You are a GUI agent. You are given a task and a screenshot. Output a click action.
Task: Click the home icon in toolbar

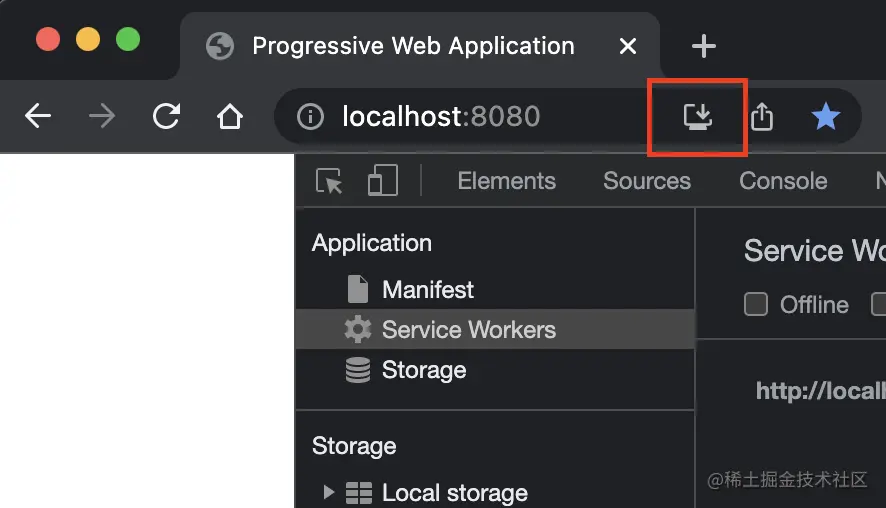[230, 117]
